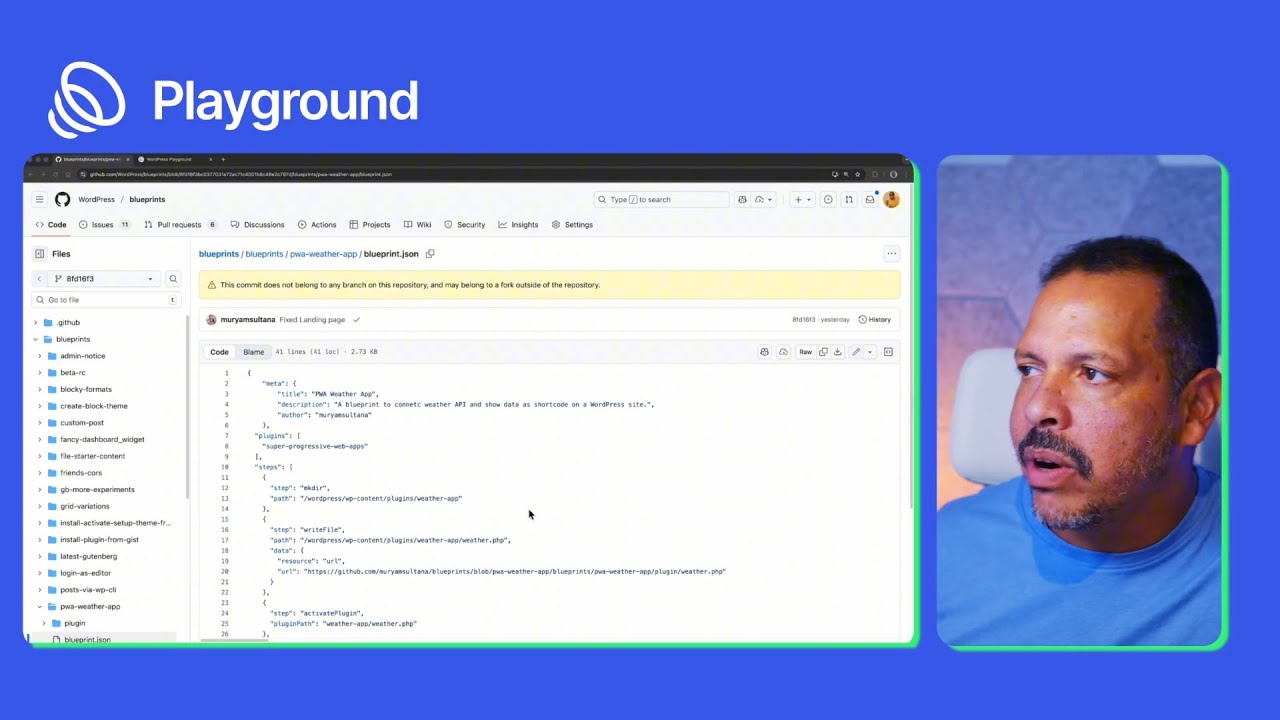The image size is (1280, 720).
Task: Select blueprint.json in the file tree
Action: [87, 639]
